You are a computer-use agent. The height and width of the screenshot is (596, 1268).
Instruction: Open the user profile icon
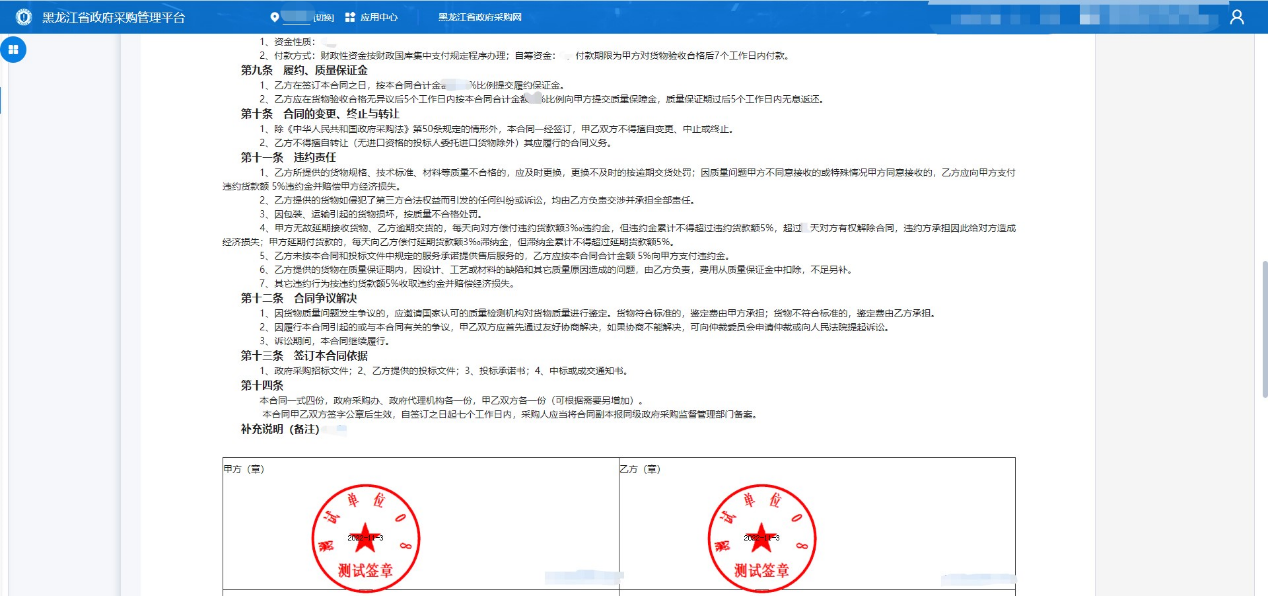coord(1237,17)
